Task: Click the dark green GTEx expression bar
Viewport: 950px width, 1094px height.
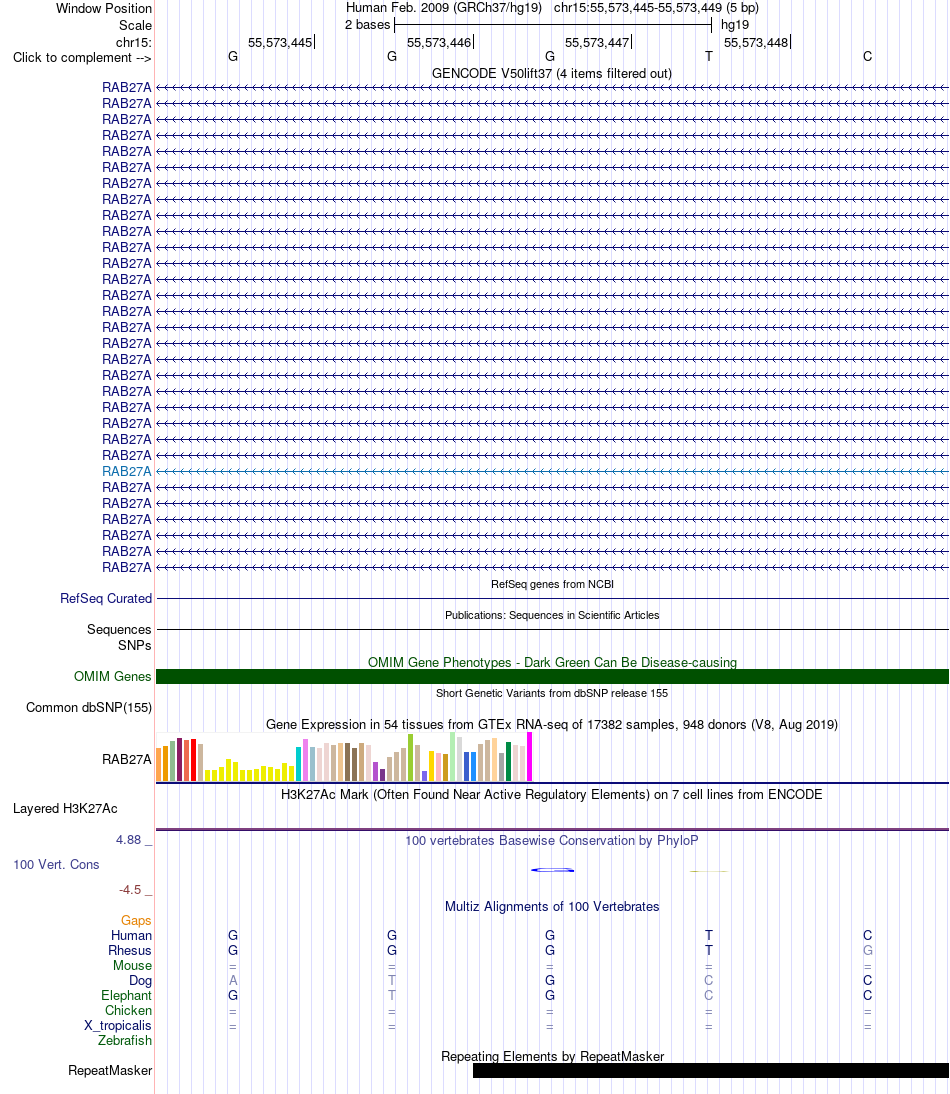Action: tap(508, 761)
